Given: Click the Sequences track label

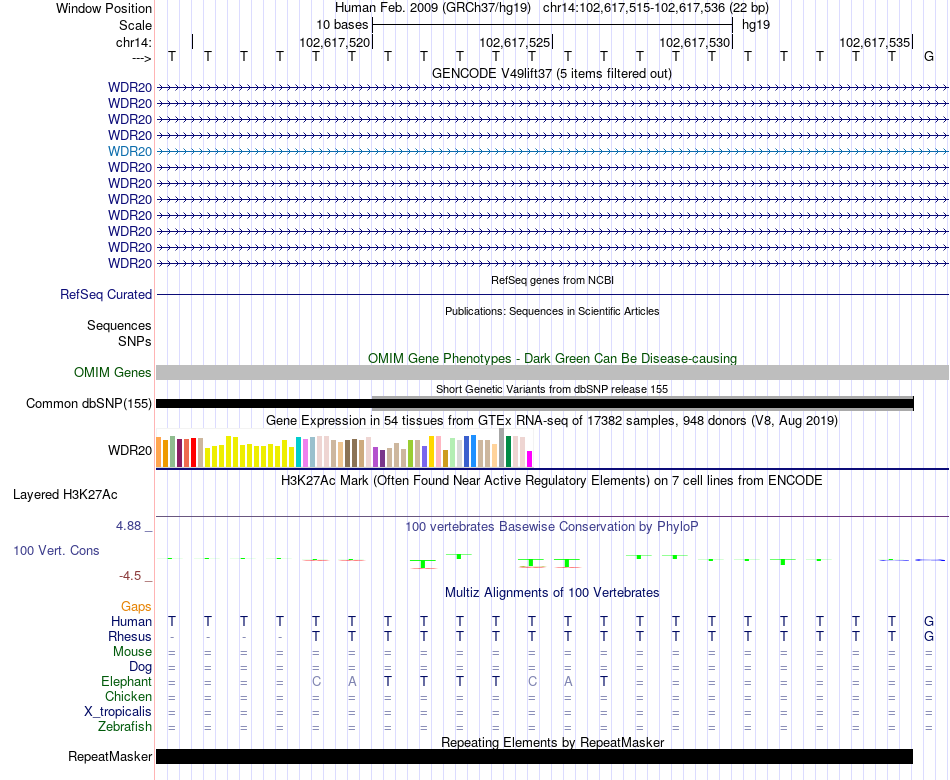Looking at the screenshot, I should (119, 325).
